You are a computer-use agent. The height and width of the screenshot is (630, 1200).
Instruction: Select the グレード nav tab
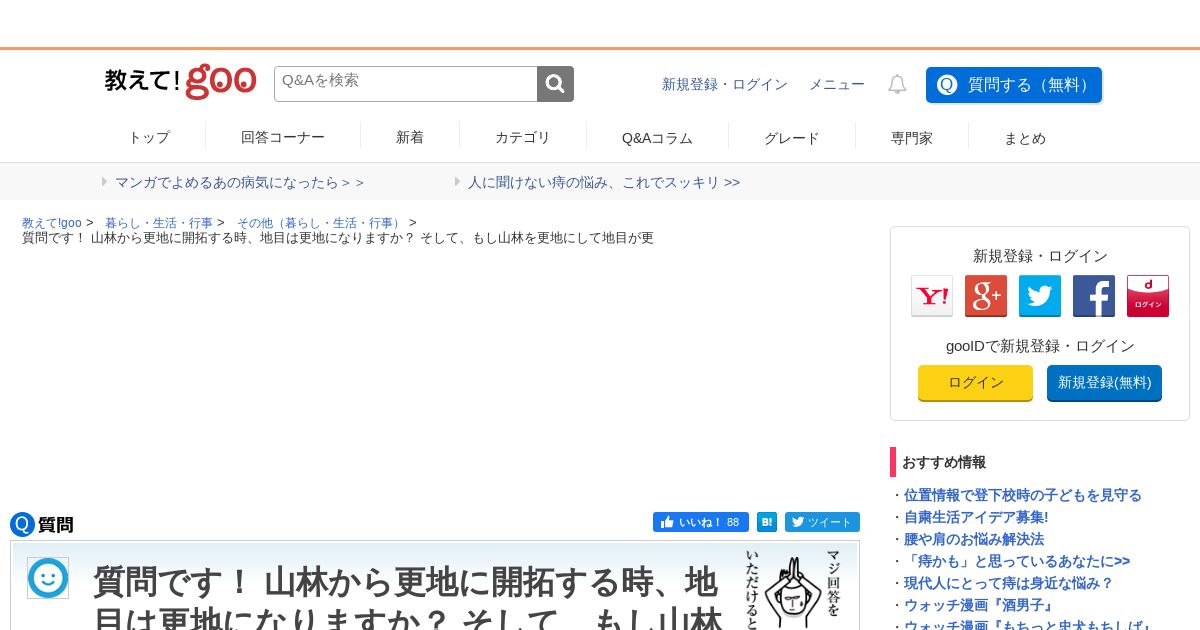click(792, 138)
